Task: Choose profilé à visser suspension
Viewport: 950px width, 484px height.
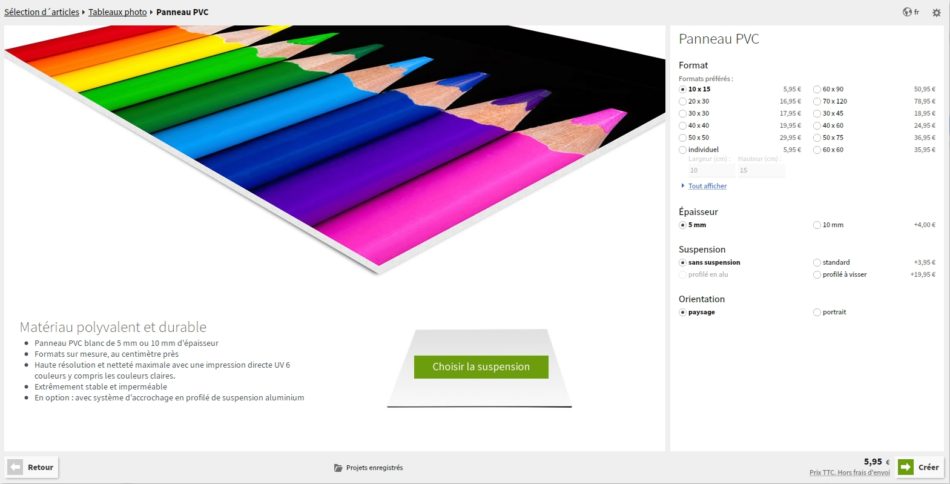Action: pyautogui.click(x=817, y=274)
